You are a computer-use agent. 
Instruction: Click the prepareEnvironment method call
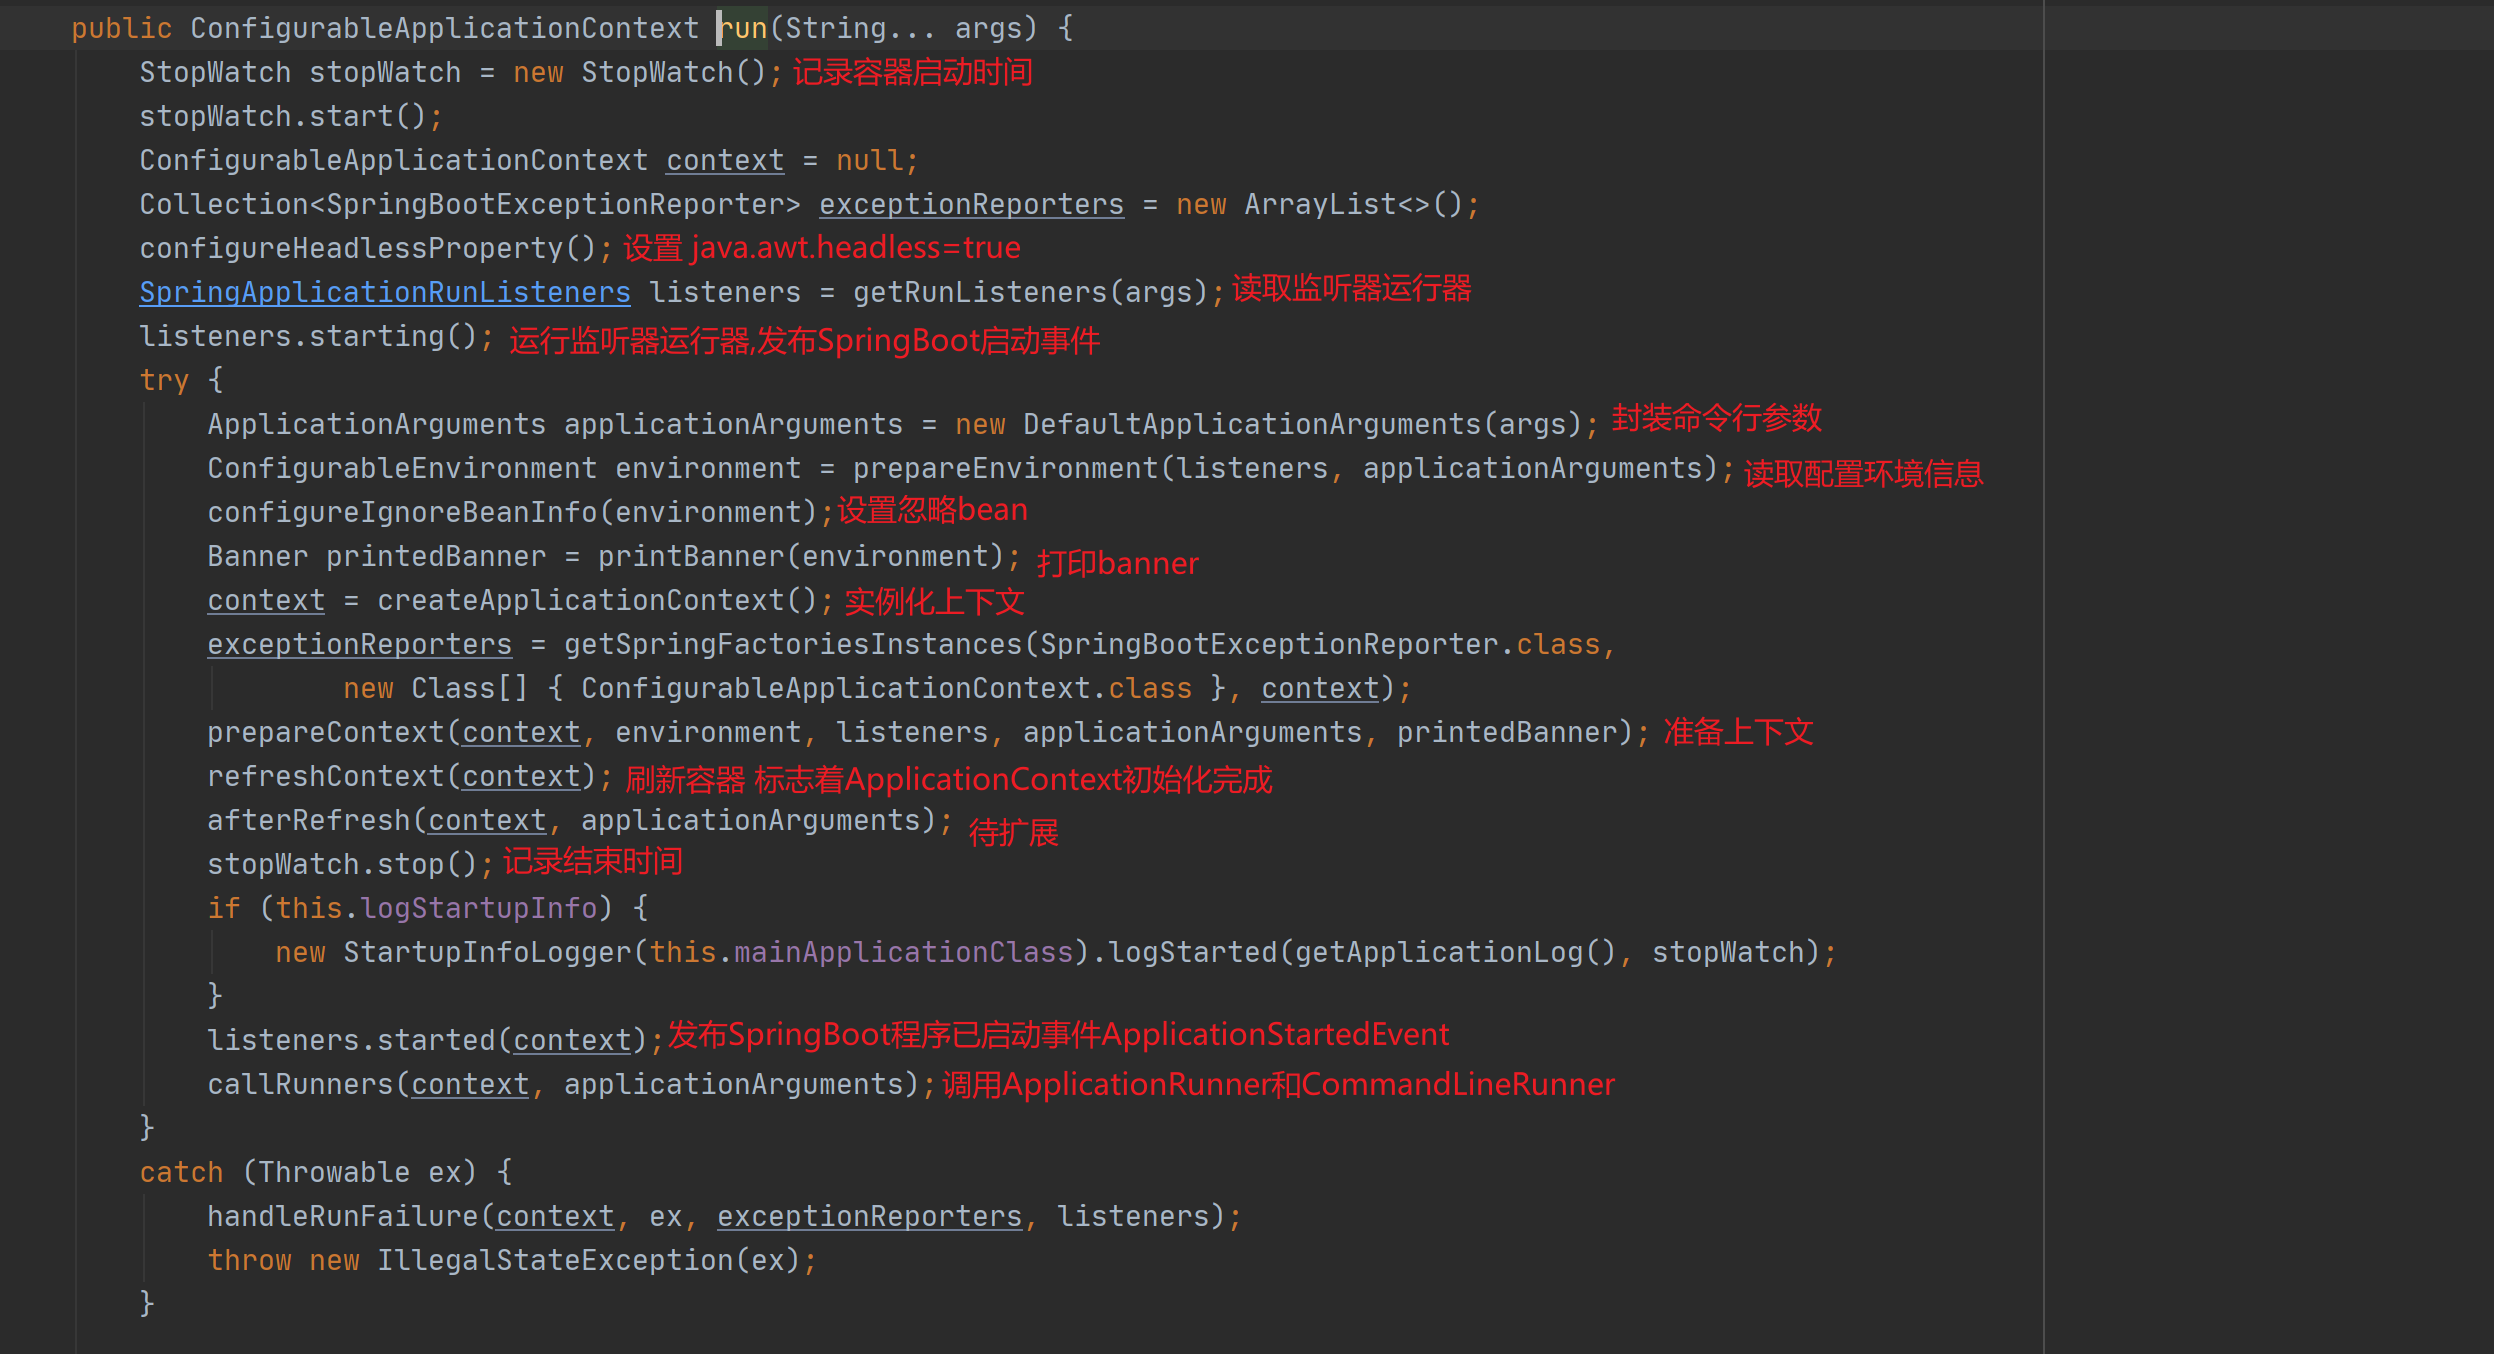point(1004,468)
